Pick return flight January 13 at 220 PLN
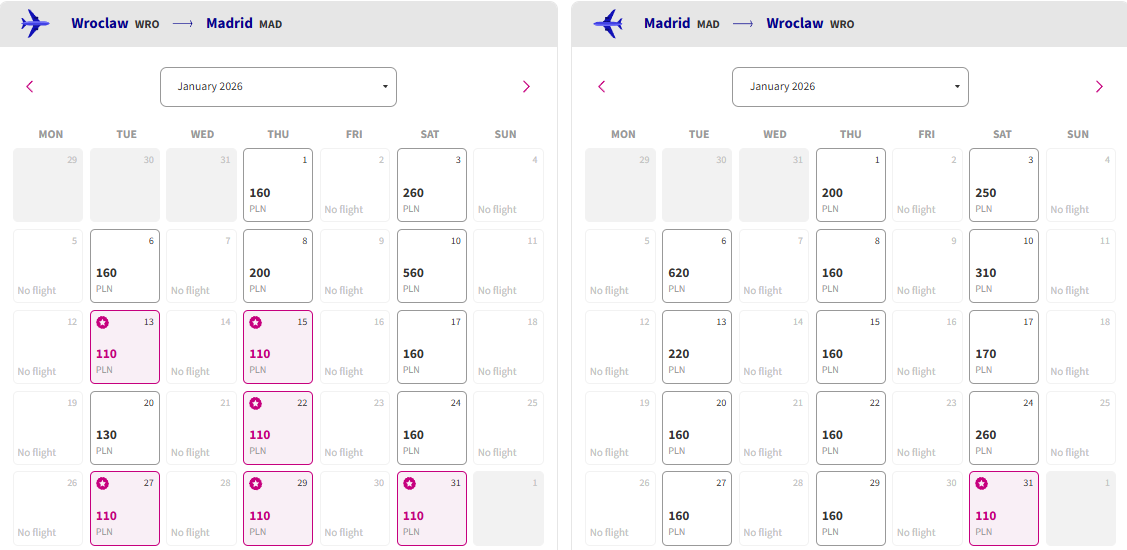Viewport: 1127px width, 550px height. pyautogui.click(x=696, y=347)
